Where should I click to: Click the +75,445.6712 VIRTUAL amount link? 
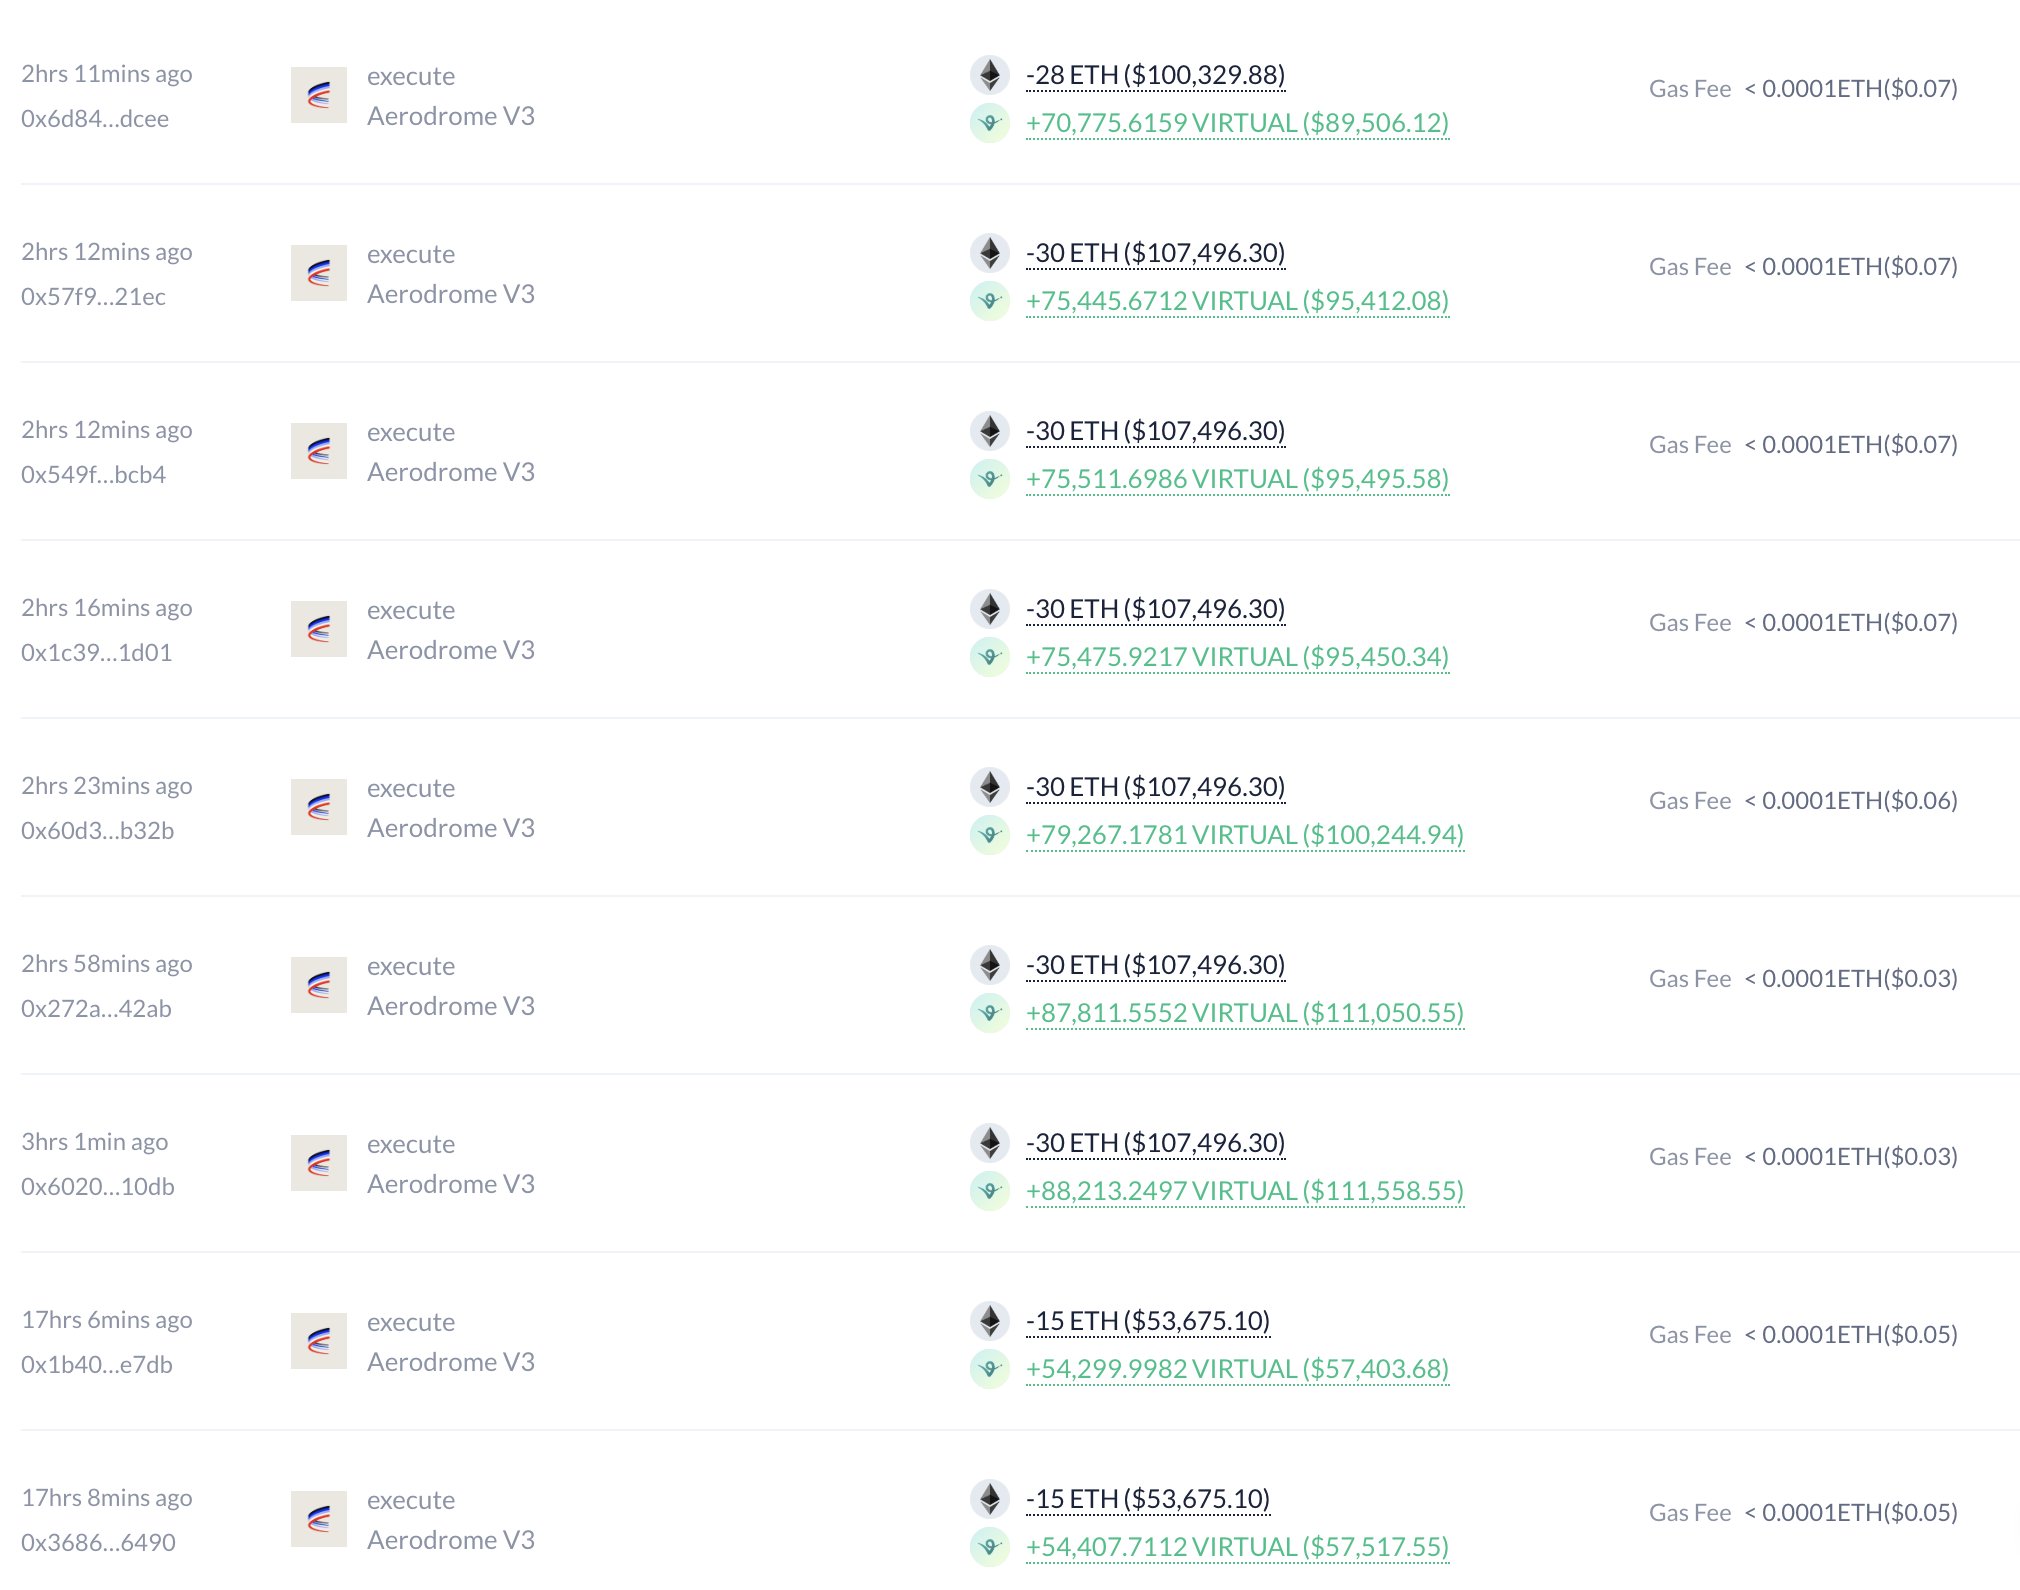1237,301
